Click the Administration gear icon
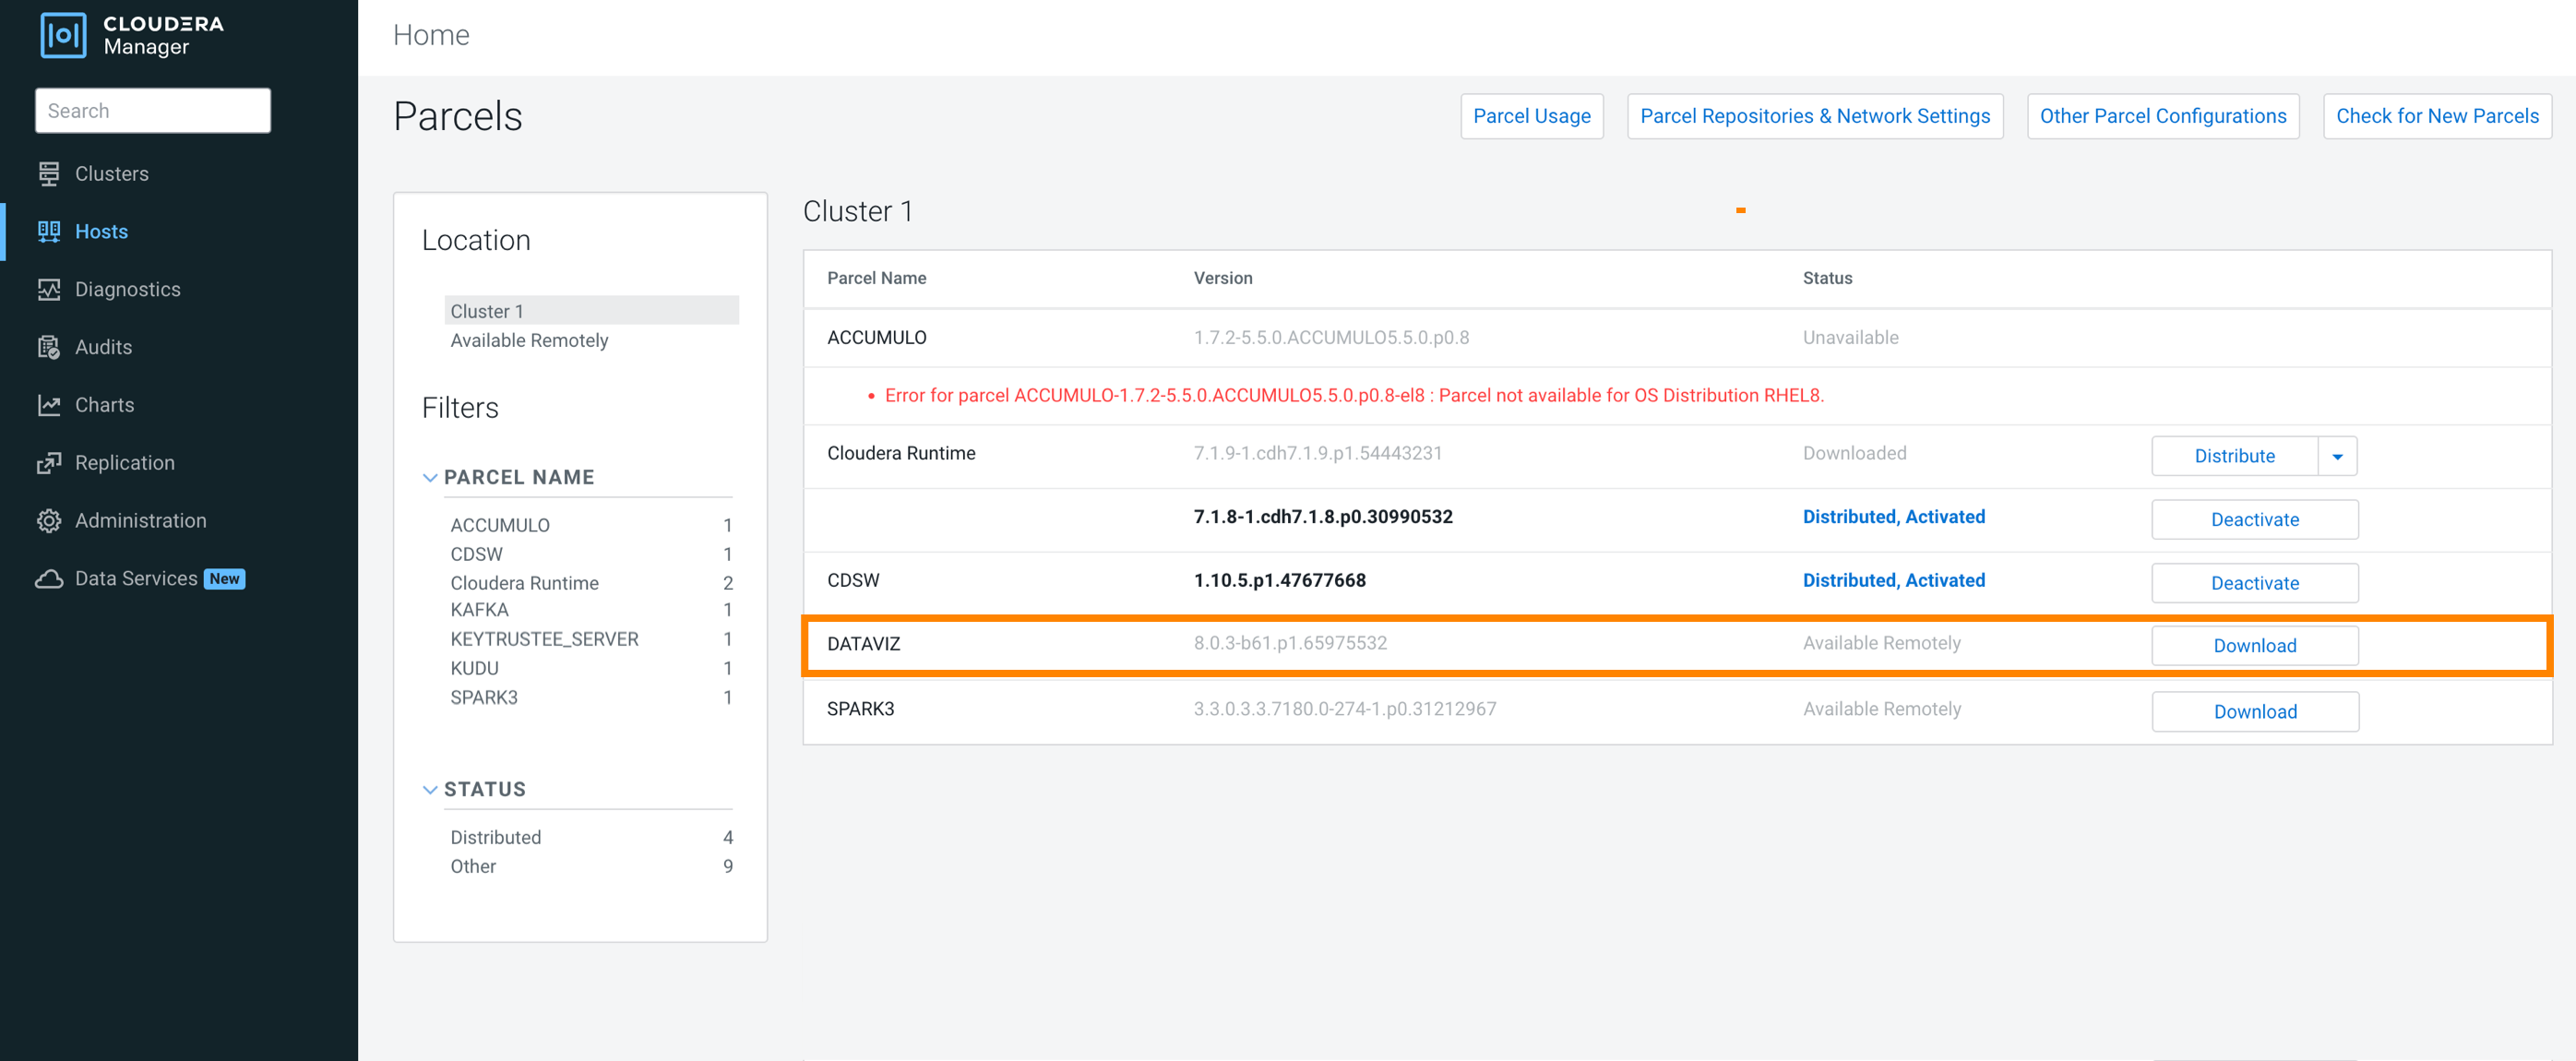This screenshot has width=2576, height=1061. pyautogui.click(x=49, y=521)
